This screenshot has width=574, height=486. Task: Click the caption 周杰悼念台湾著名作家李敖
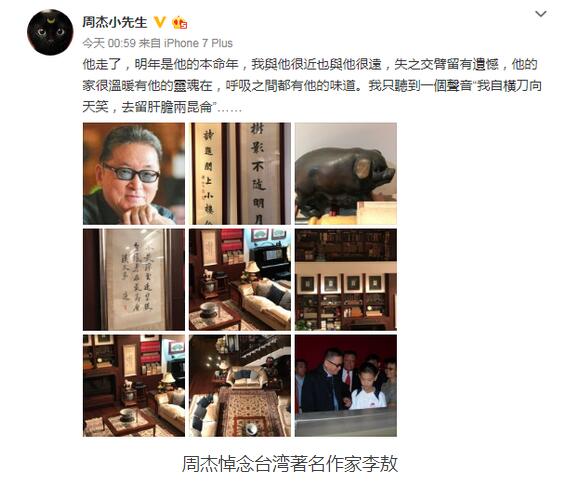(290, 463)
